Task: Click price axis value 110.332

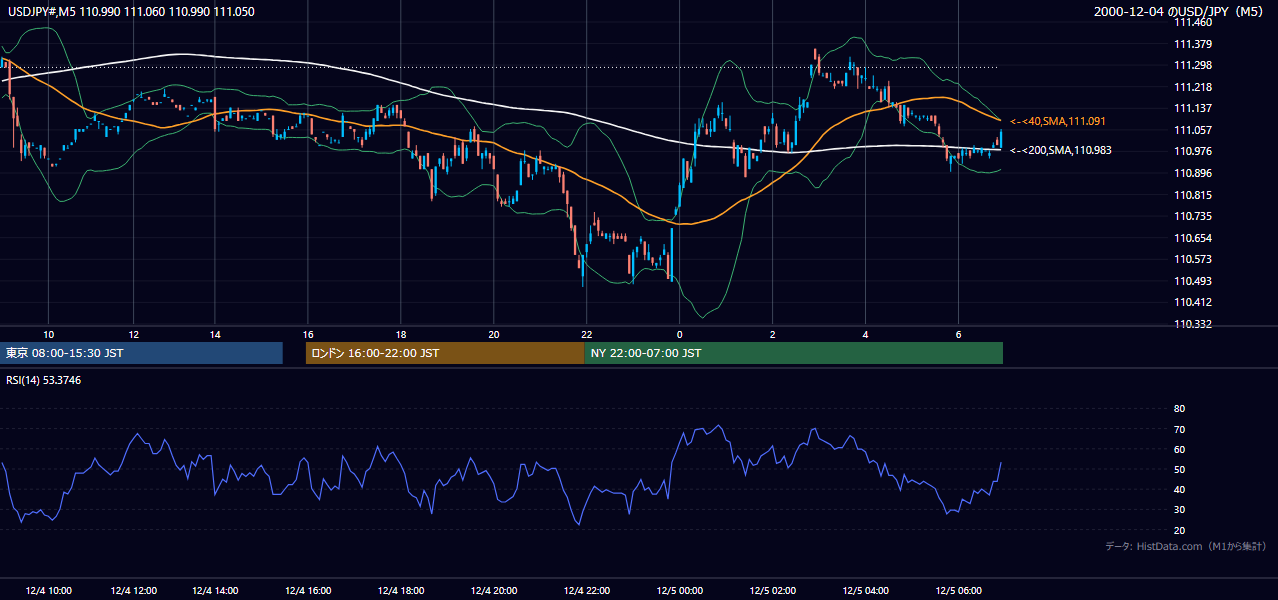Action: [1192, 324]
